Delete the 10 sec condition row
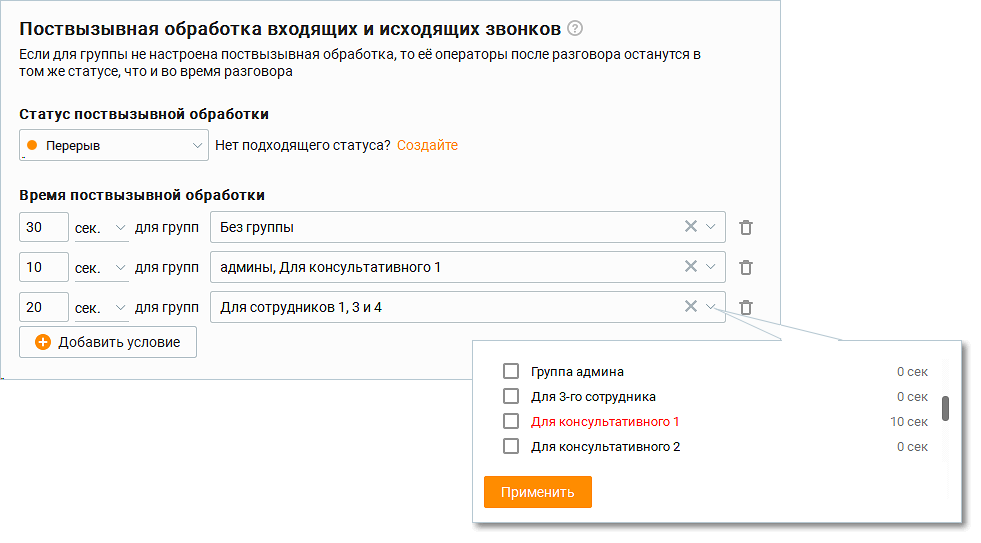Image resolution: width=981 pixels, height=543 pixels. coord(746,267)
